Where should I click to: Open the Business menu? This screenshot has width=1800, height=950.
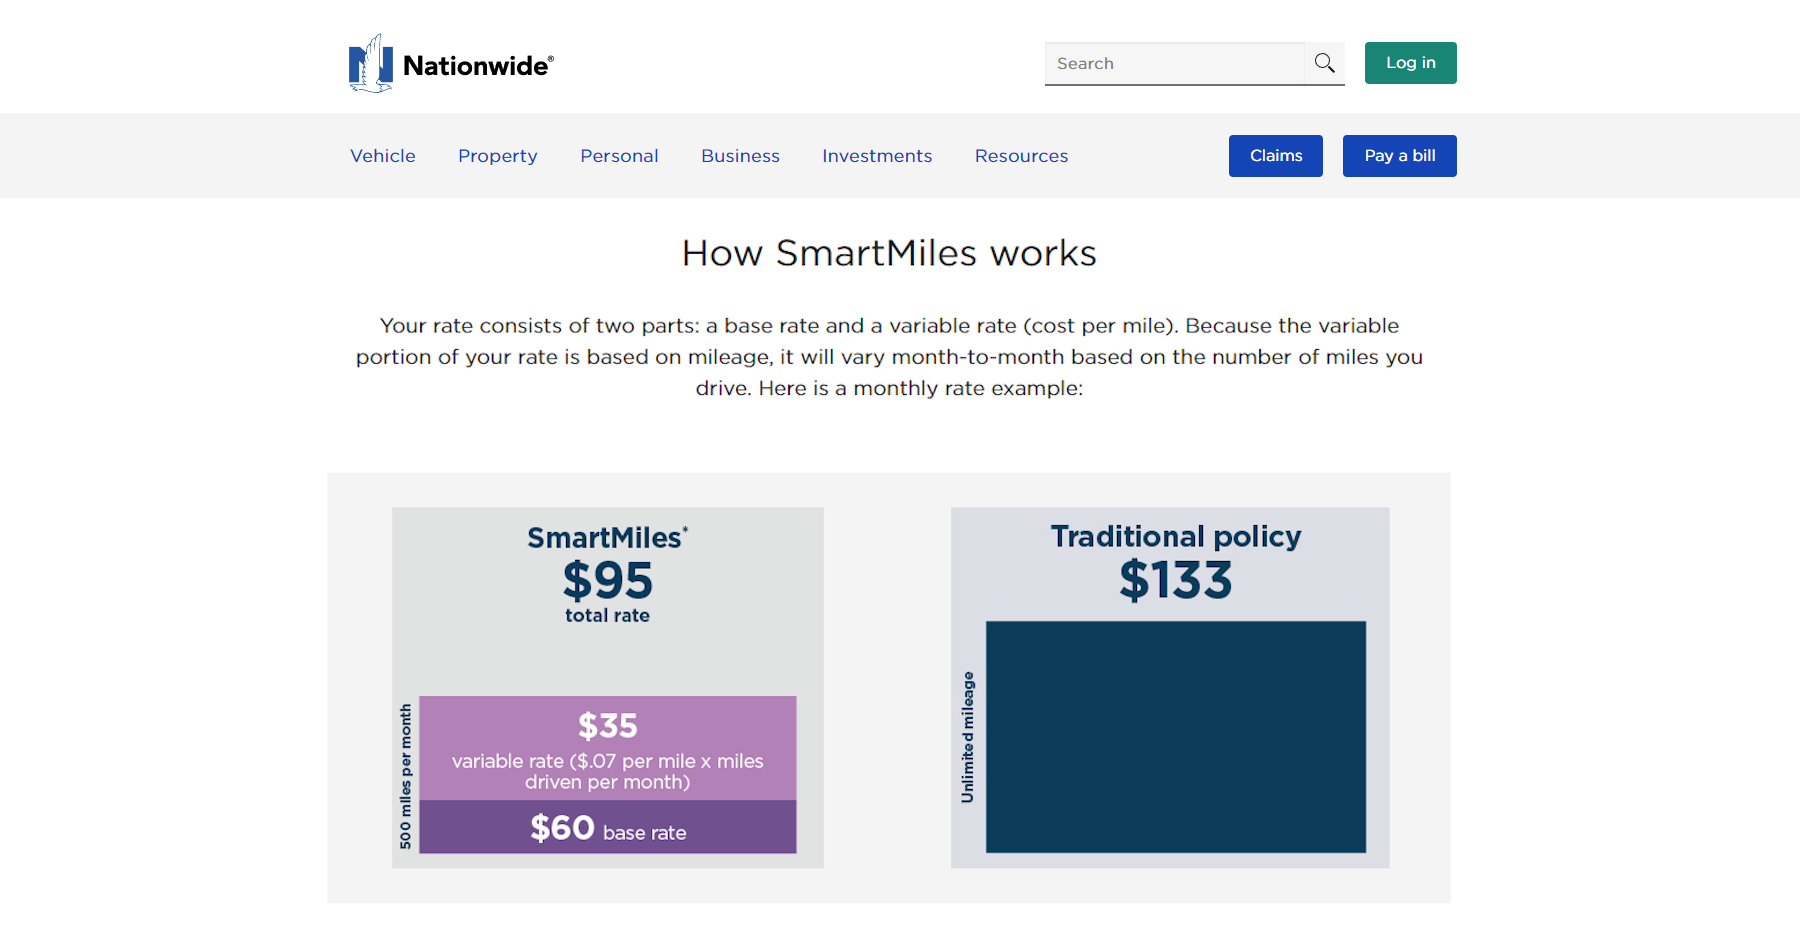pyautogui.click(x=740, y=156)
